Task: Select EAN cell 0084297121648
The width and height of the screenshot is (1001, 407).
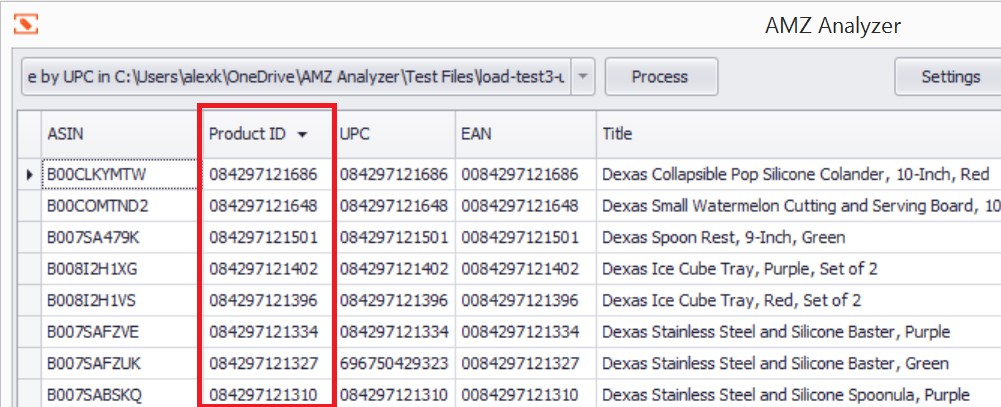Action: point(526,206)
